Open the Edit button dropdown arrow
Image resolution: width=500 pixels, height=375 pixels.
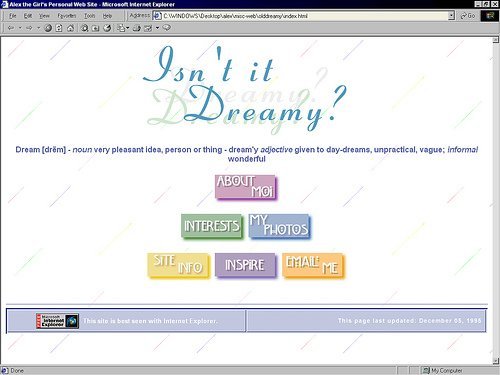(157, 28)
